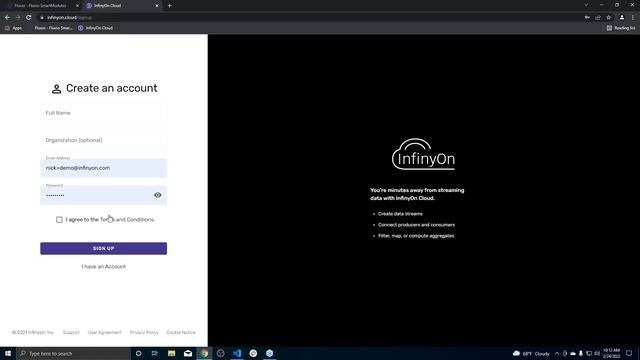Focus the Full Name field
The image size is (640, 360).
(103, 113)
